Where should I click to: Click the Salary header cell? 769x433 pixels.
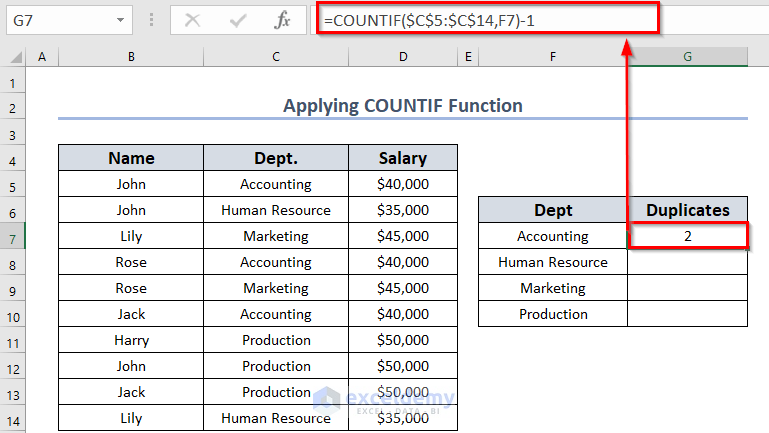pyautogui.click(x=403, y=158)
